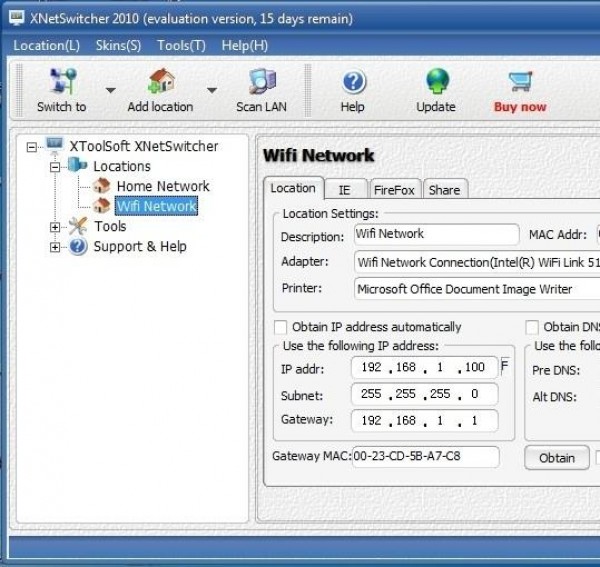Select Support & Help tree item label
The height and width of the screenshot is (567, 600).
140,246
